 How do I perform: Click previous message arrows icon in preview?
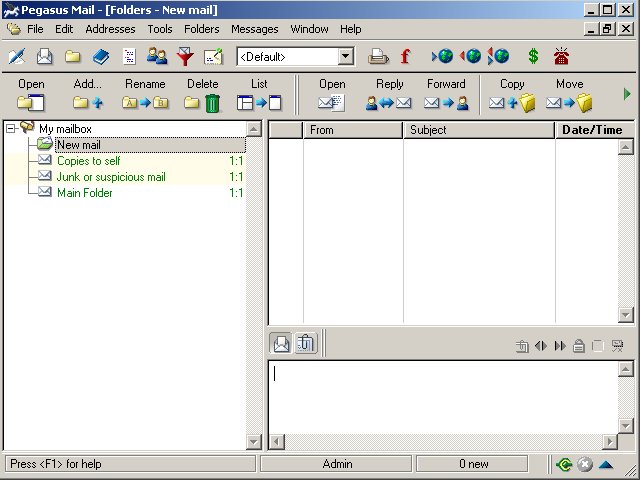541,346
